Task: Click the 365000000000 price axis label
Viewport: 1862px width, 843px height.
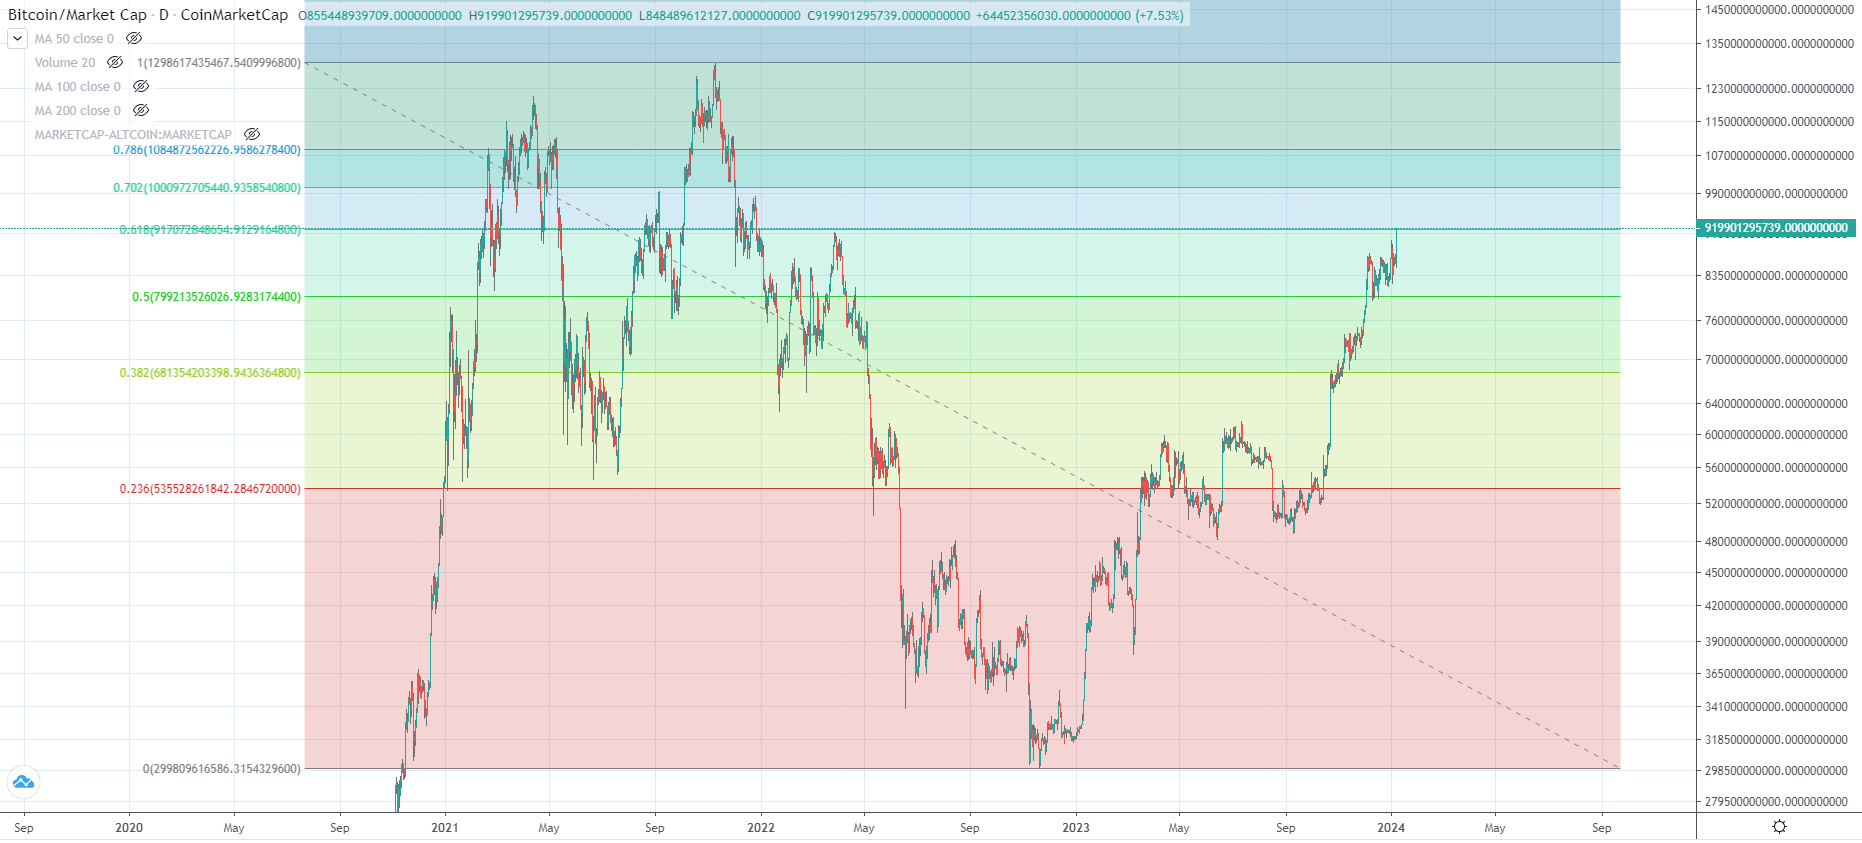Action: pyautogui.click(x=1777, y=673)
